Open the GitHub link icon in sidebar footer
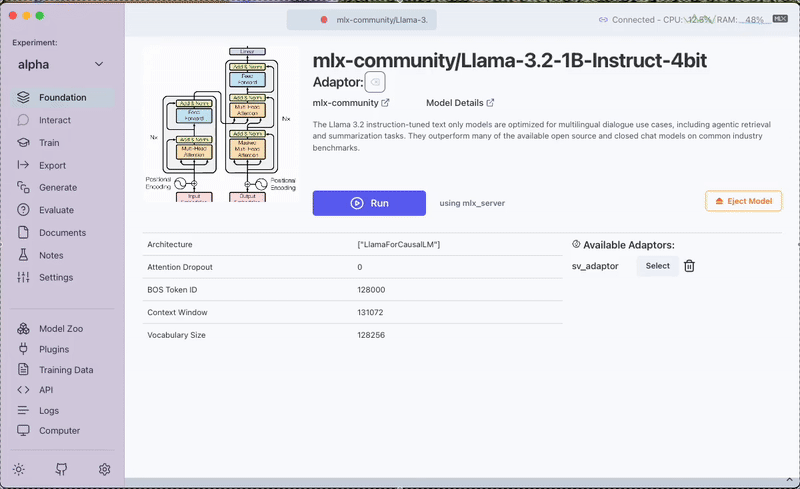Image resolution: width=800 pixels, height=489 pixels. pos(62,469)
